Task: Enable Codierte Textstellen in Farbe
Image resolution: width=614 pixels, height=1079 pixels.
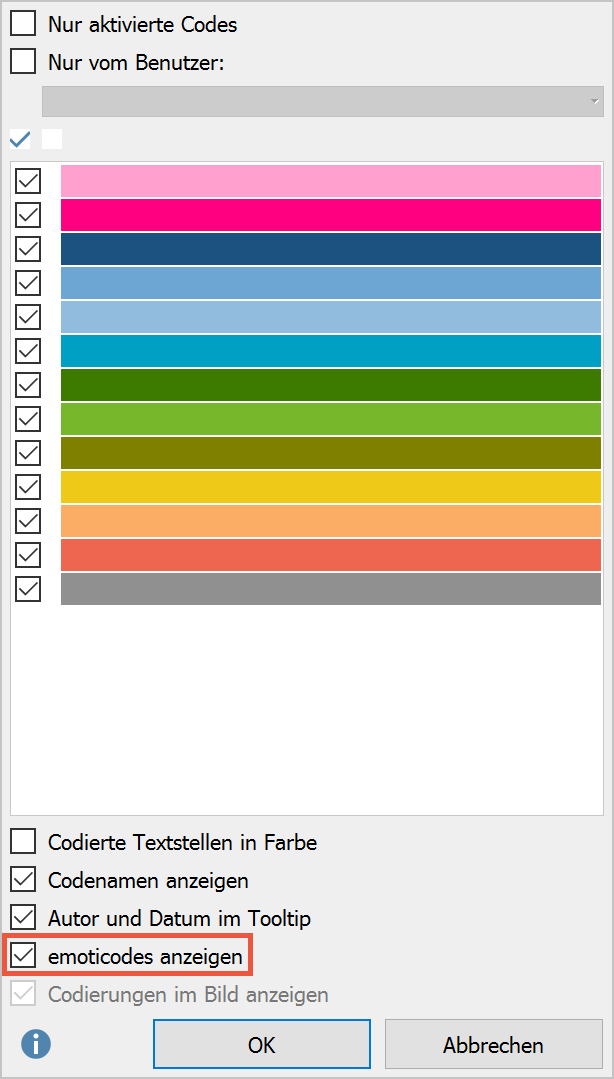Action: pos(23,842)
